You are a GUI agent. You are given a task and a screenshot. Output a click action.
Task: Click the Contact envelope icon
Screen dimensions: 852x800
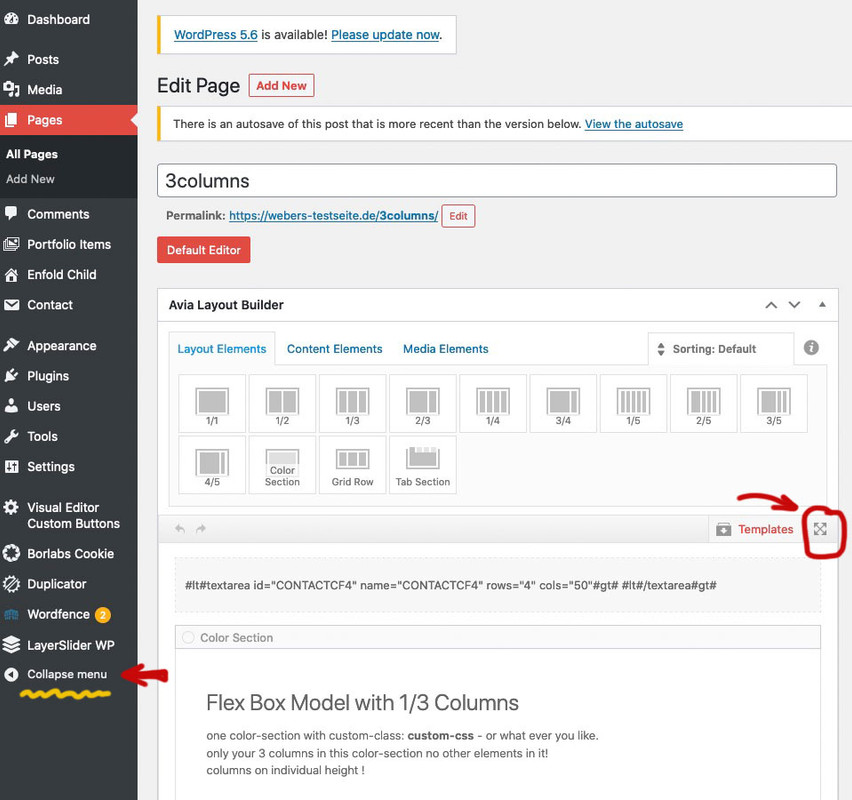[11, 305]
